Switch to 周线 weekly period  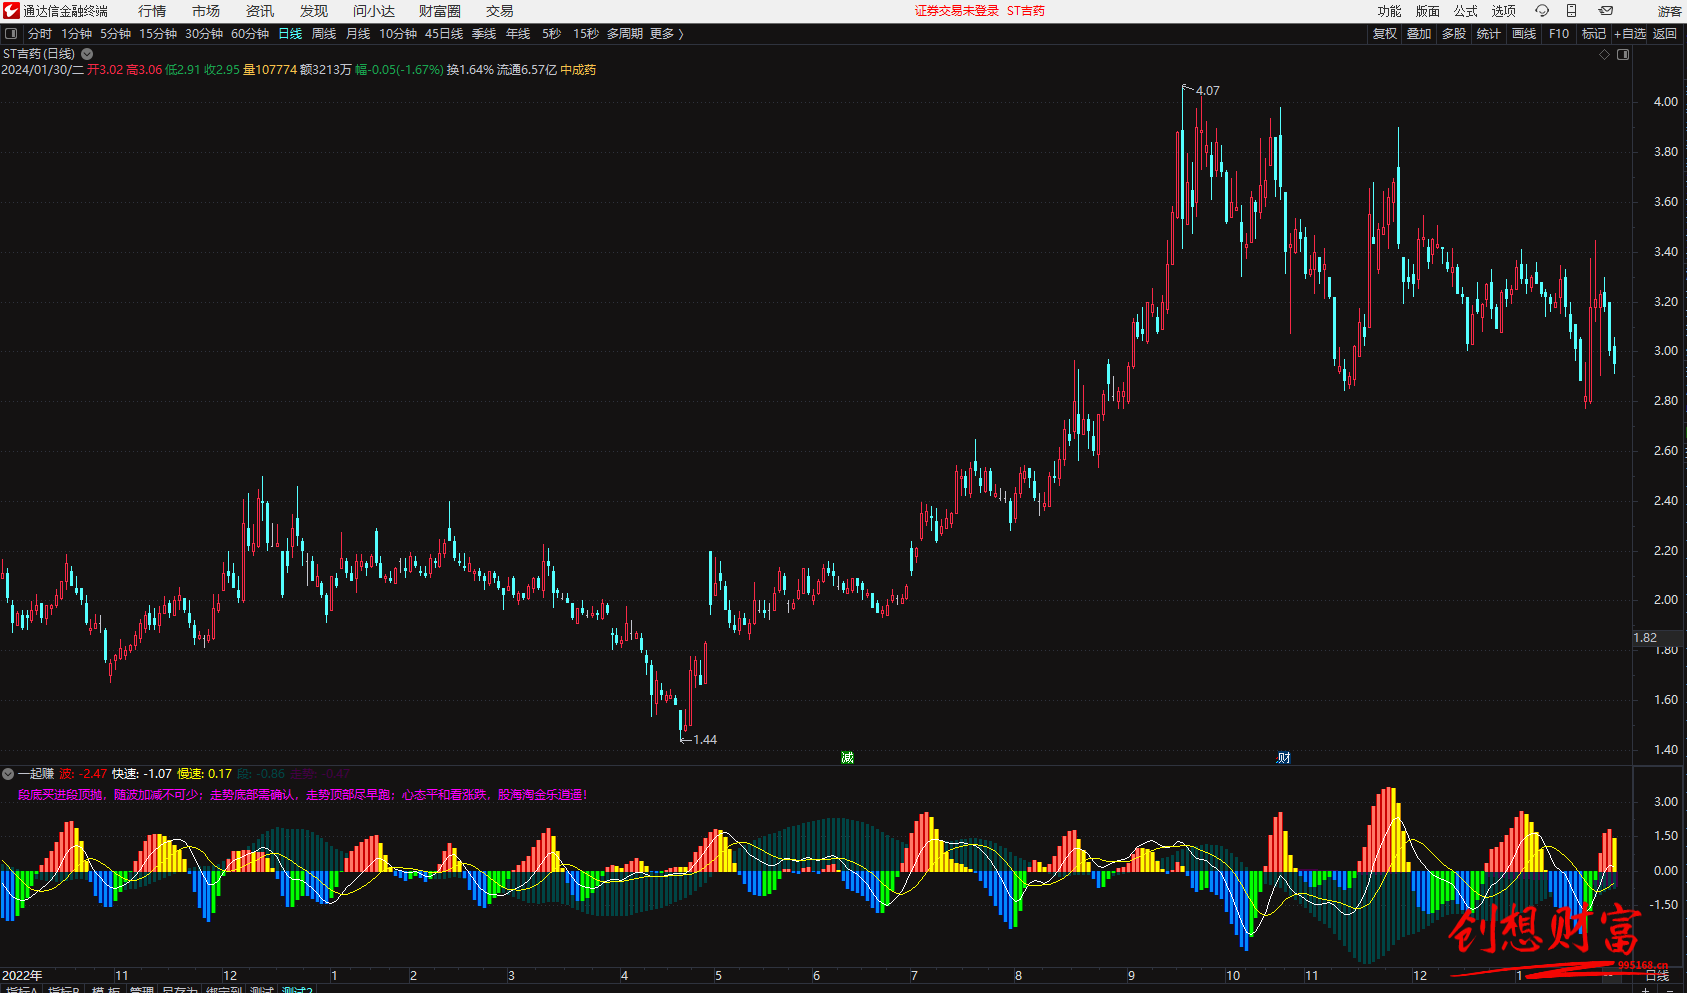coord(324,34)
